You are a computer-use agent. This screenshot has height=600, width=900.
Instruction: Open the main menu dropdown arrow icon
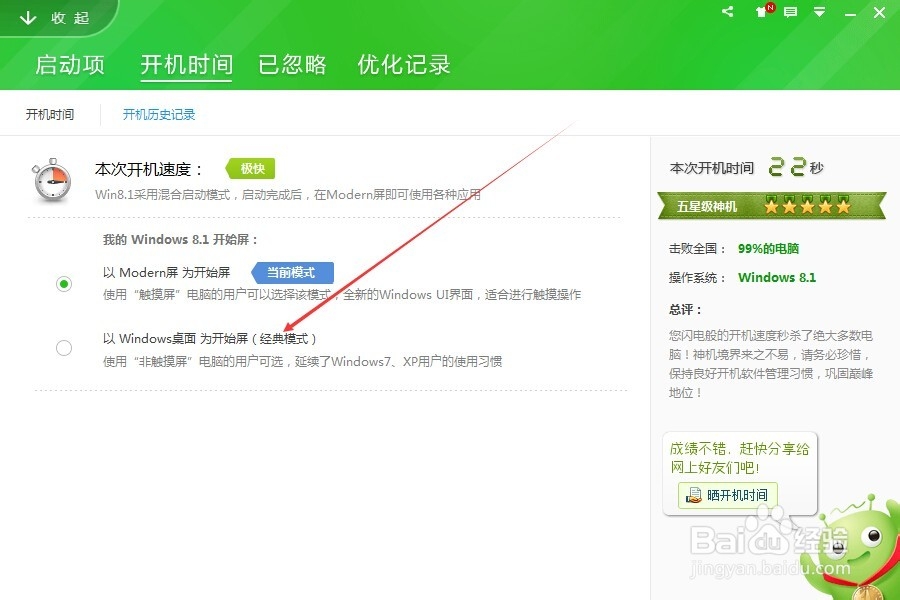pos(819,12)
